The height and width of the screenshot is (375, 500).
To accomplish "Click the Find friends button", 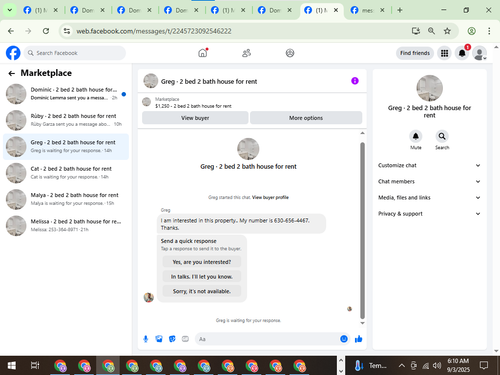I will [x=415, y=53].
